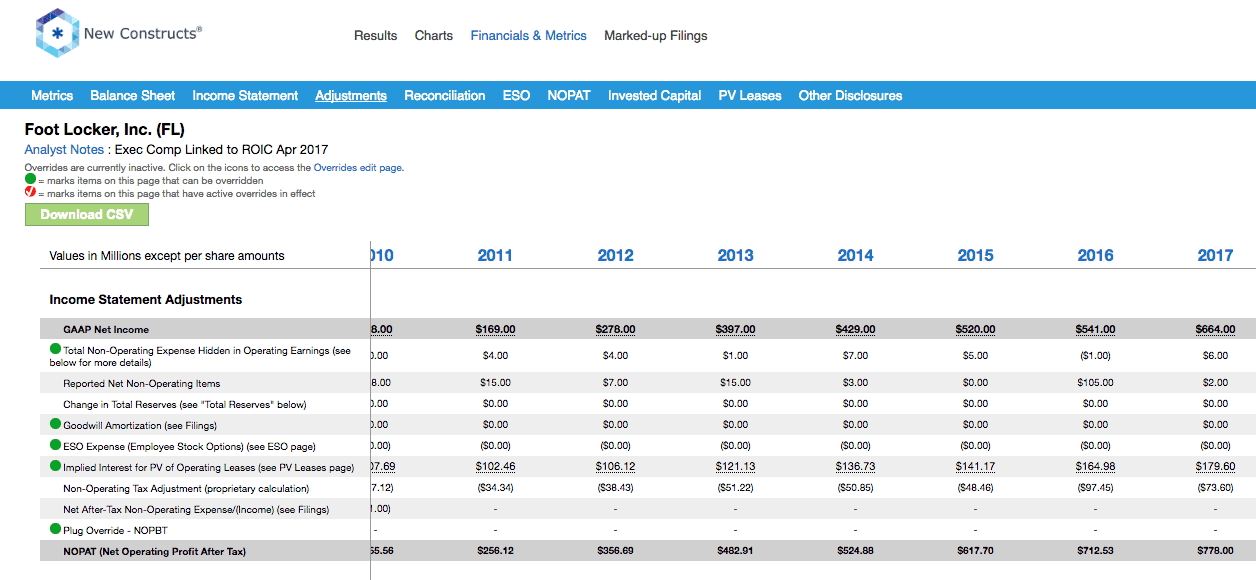1256x580 pixels.
Task: Click the Analyst Notes link
Action: coord(64,150)
